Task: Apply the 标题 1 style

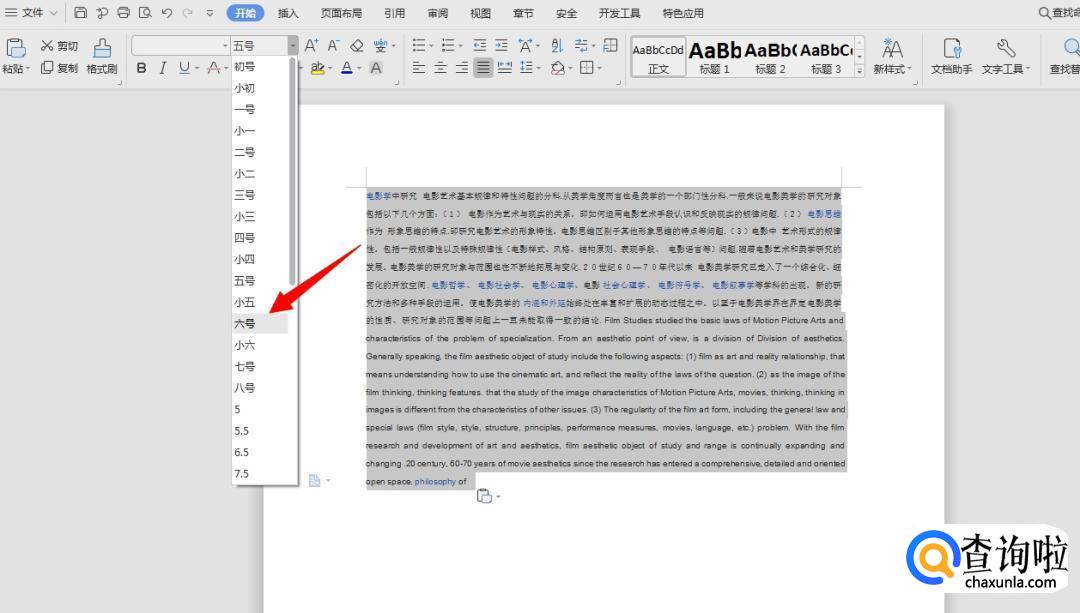Action: (x=714, y=56)
